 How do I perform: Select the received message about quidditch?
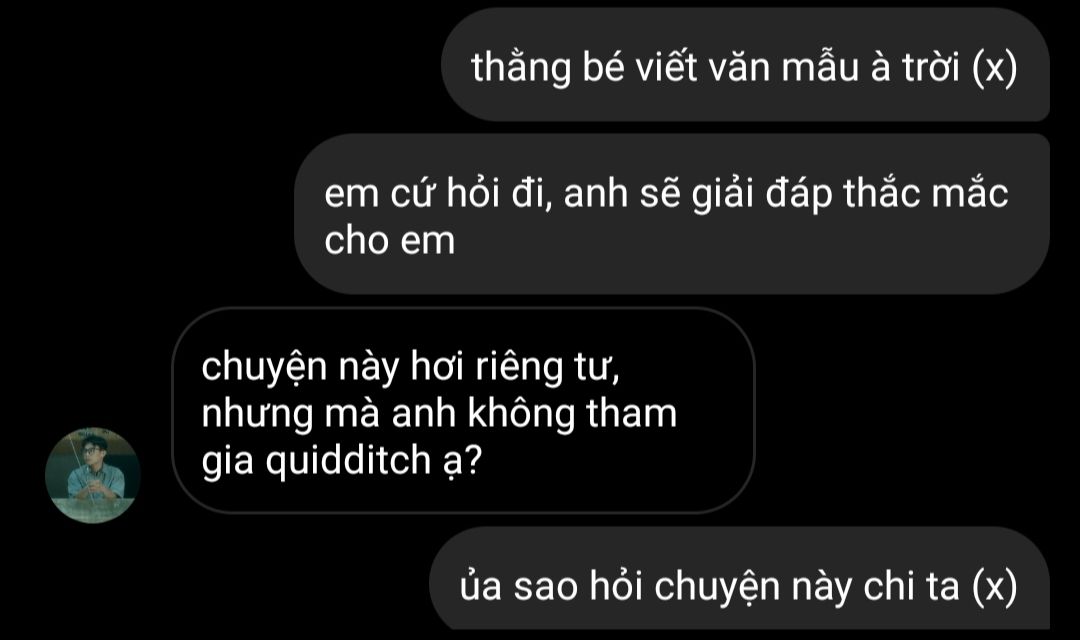point(464,411)
